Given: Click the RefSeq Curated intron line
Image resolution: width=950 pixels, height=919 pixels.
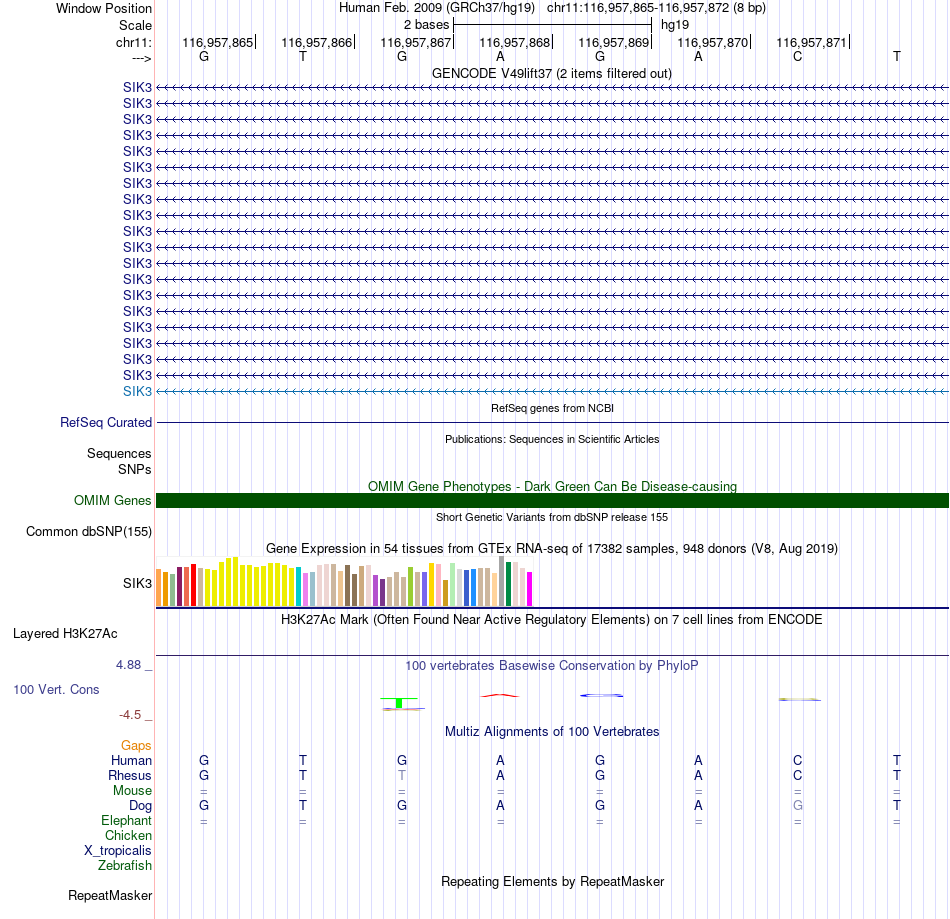Looking at the screenshot, I should 552,422.
